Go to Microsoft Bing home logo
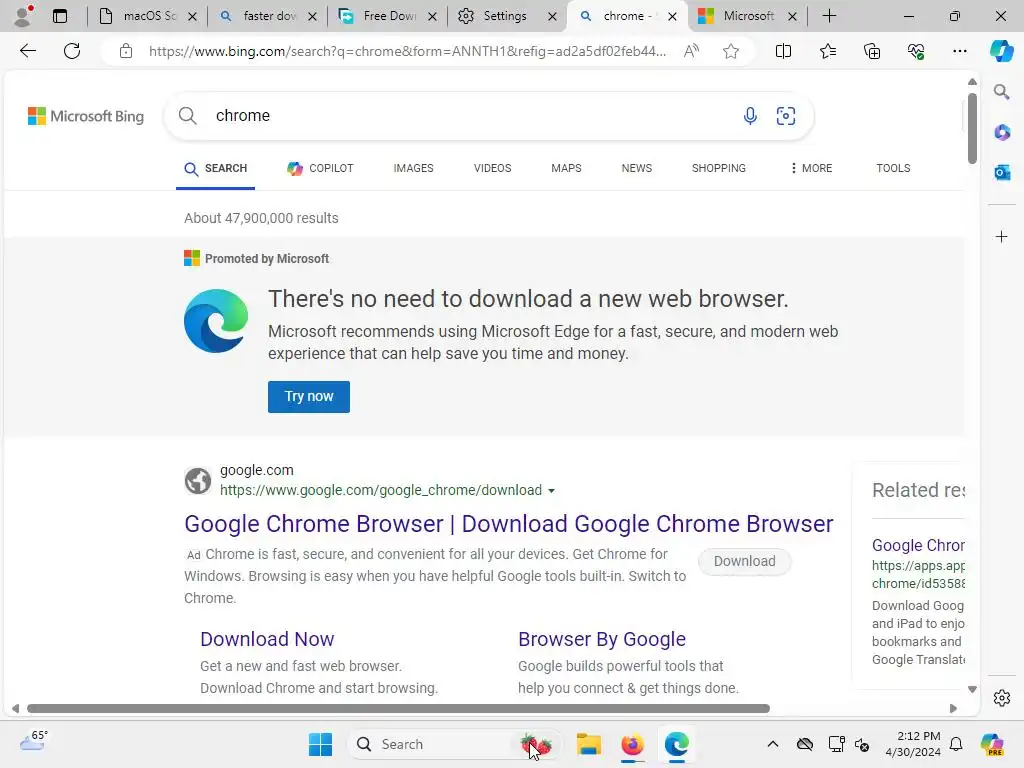This screenshot has height=768, width=1024. tap(86, 116)
